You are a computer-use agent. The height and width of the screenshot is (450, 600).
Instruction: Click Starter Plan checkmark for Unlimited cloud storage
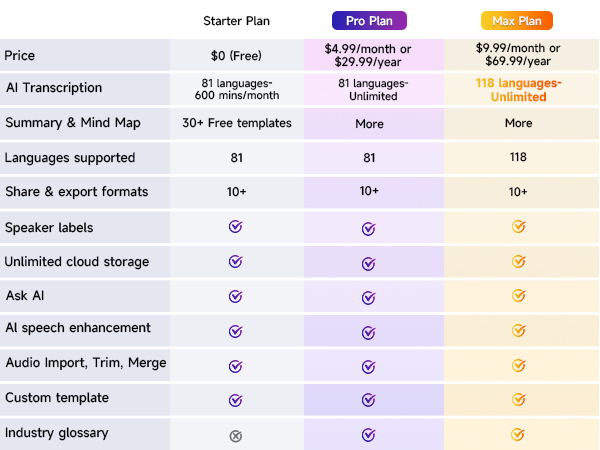[236, 262]
